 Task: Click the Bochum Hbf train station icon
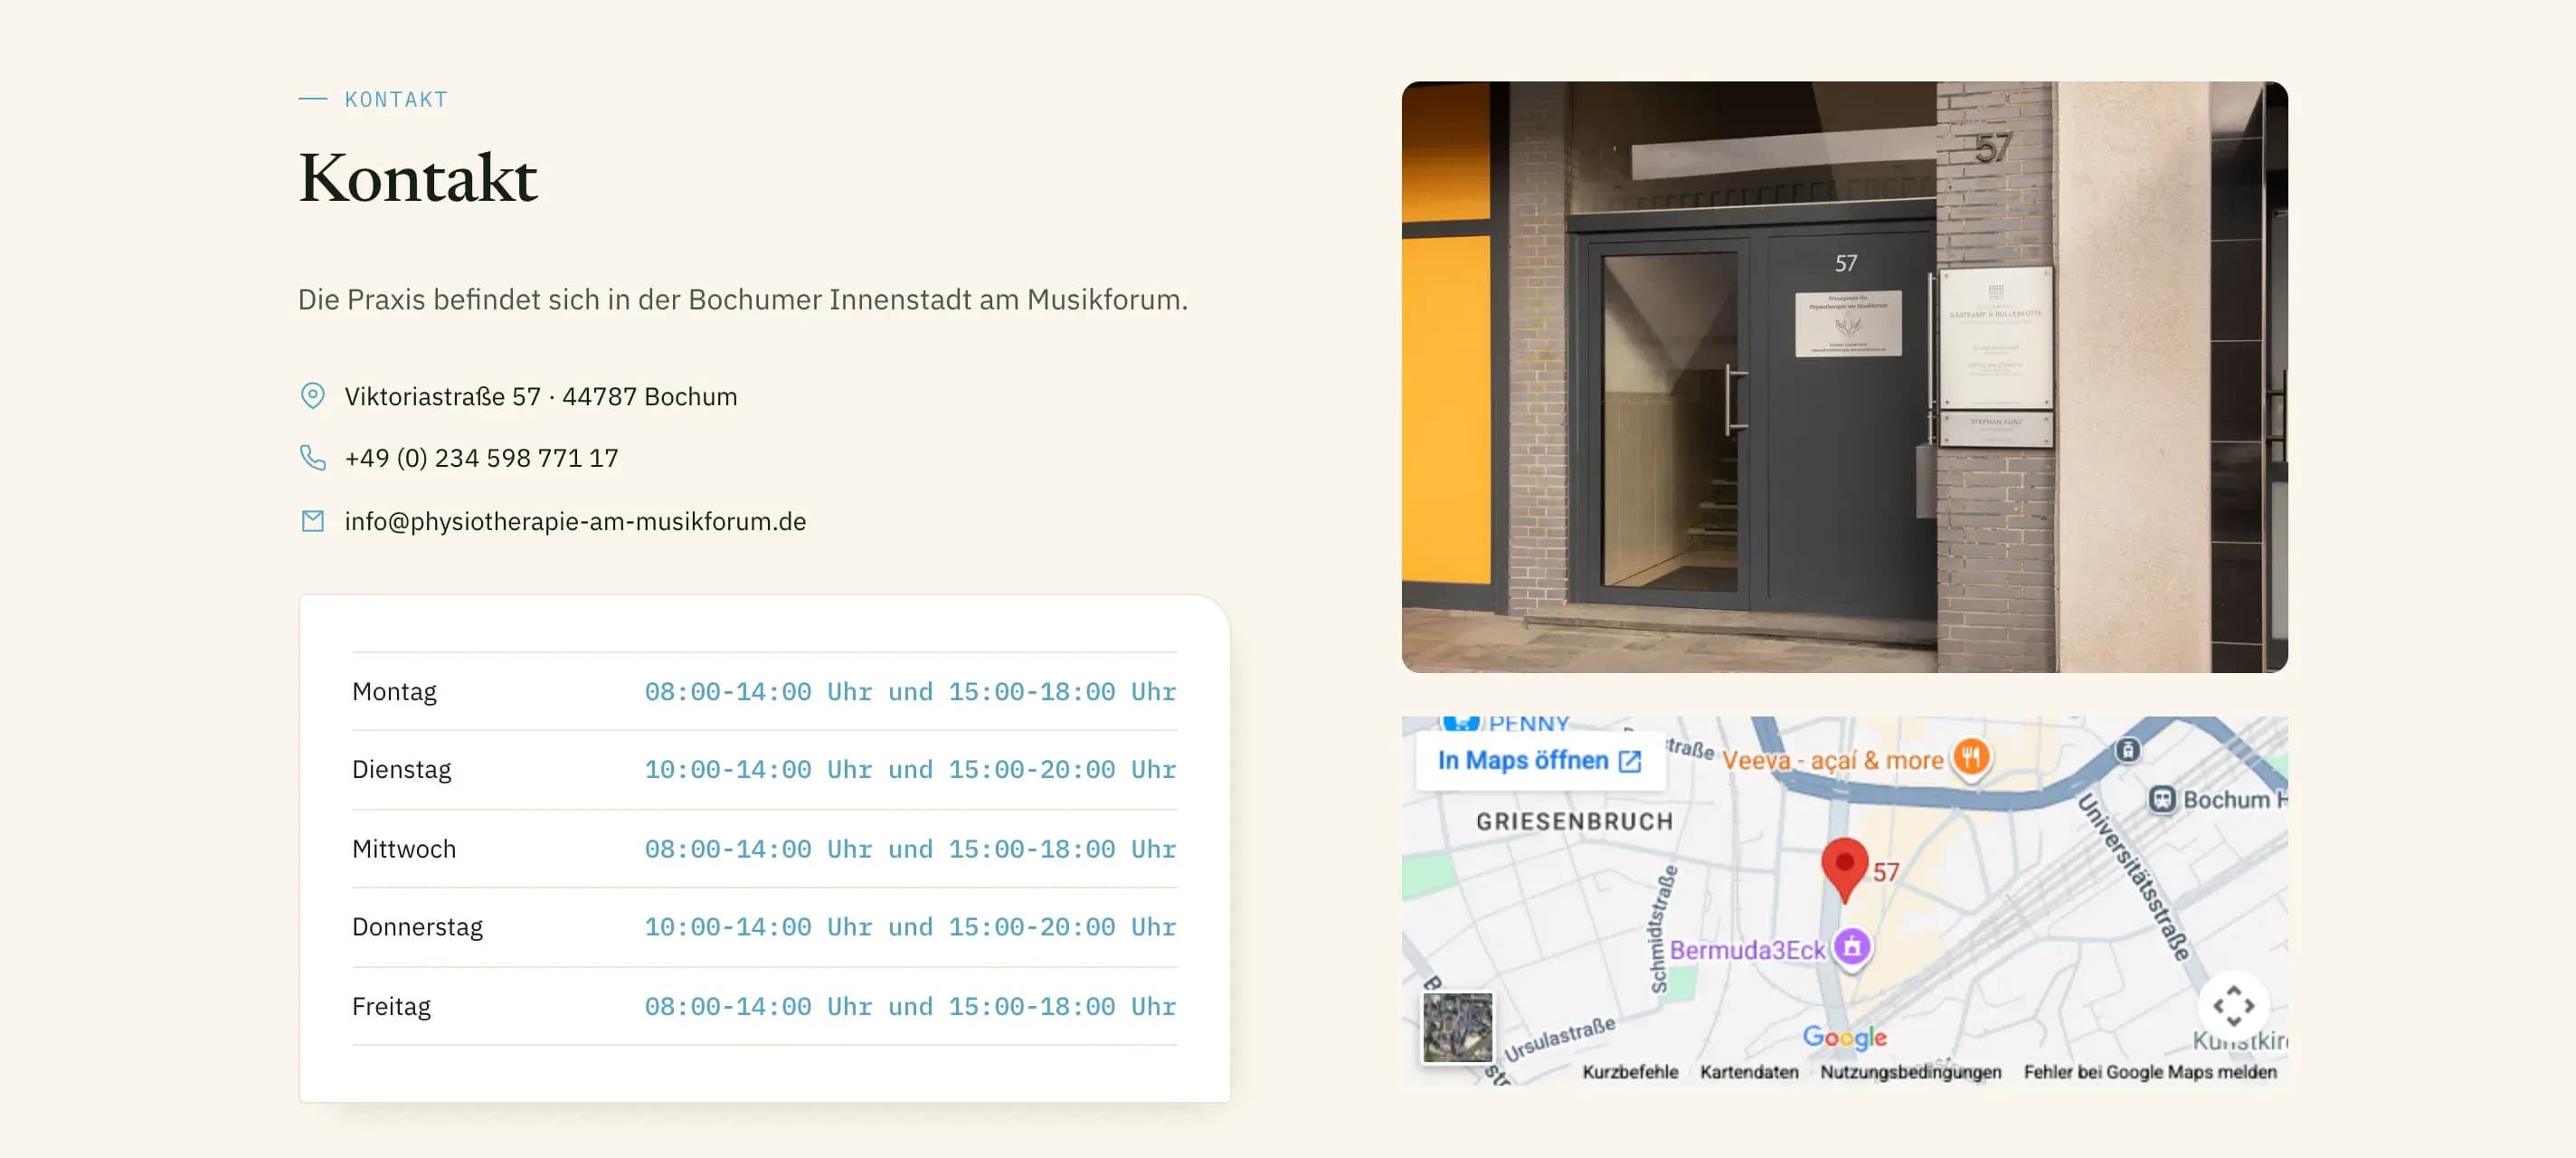(2162, 799)
